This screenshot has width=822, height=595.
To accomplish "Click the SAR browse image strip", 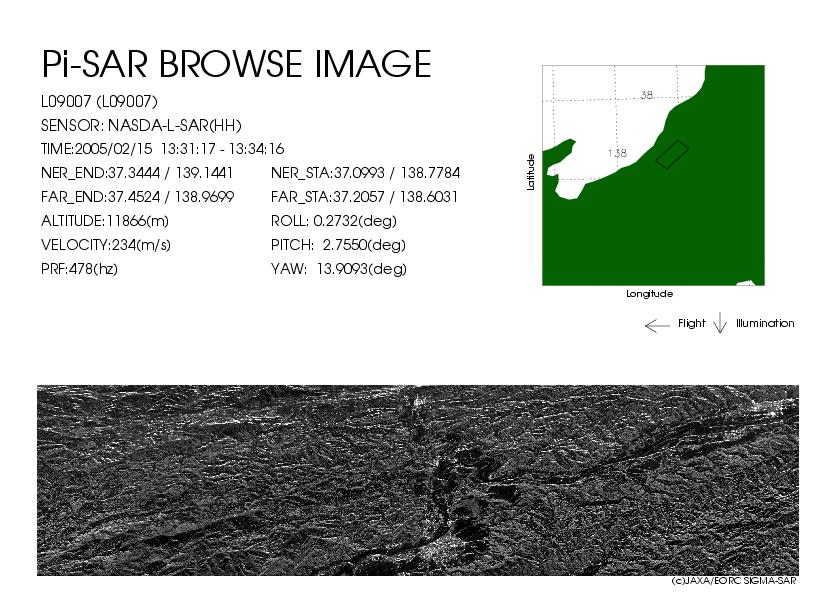I will (x=418, y=480).
